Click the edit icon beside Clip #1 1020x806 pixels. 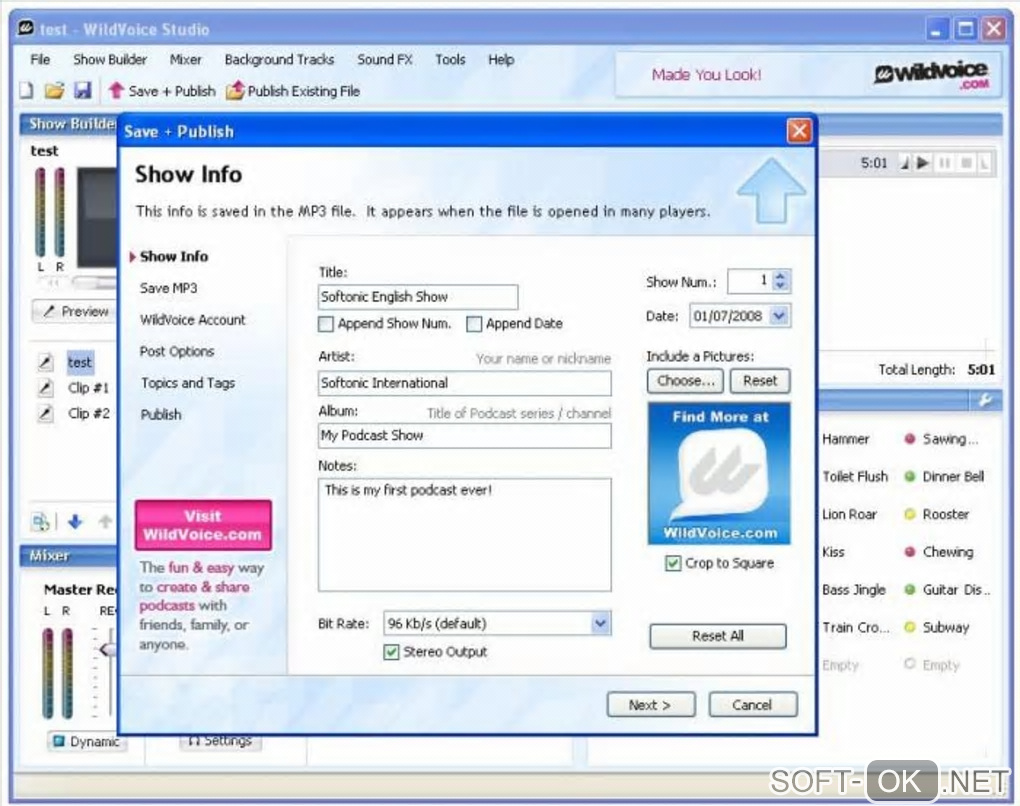45,388
